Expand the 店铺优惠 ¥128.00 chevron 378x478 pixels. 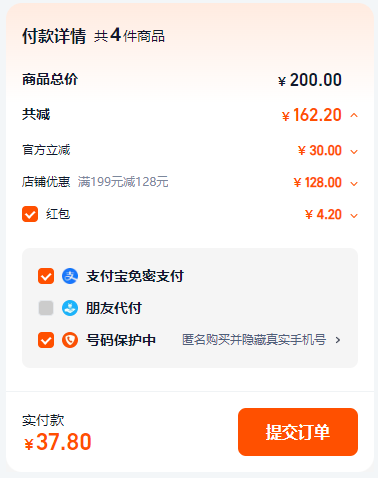click(354, 184)
